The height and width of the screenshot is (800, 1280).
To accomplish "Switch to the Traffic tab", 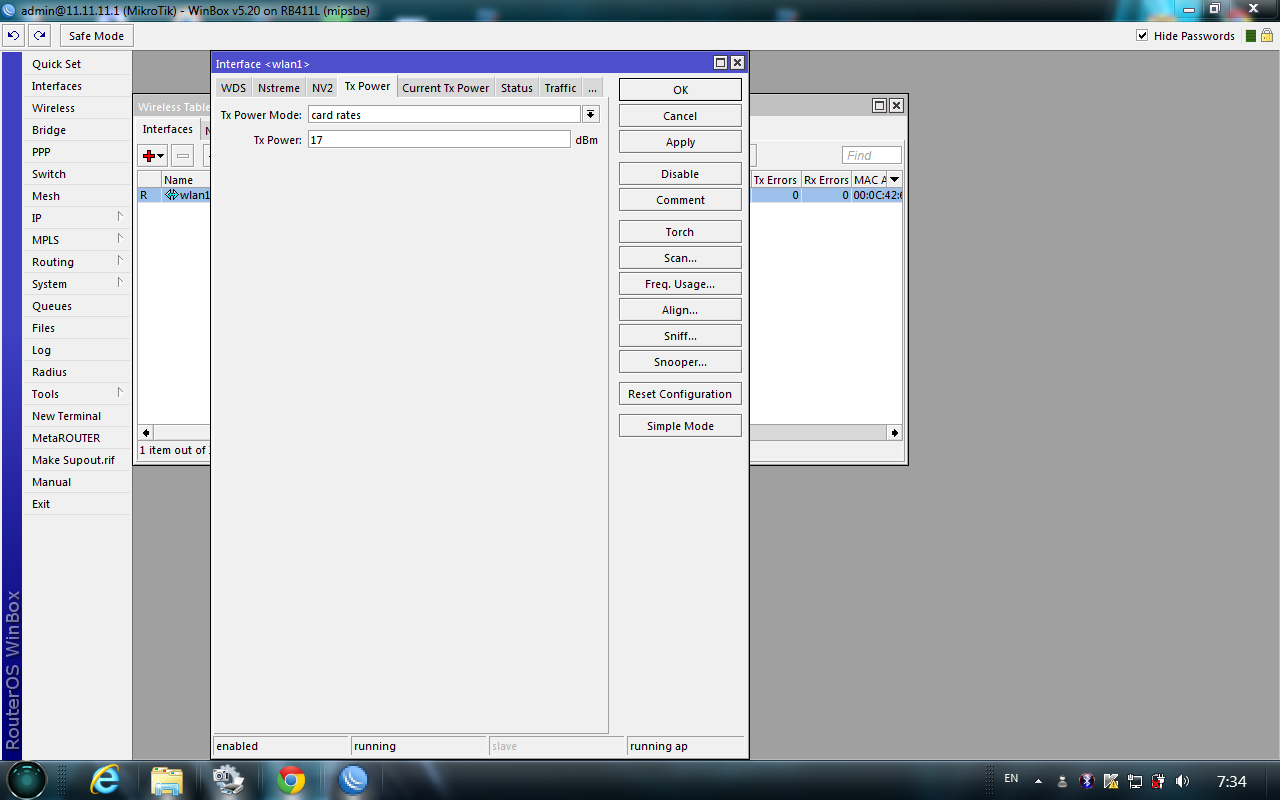I will click(x=560, y=88).
